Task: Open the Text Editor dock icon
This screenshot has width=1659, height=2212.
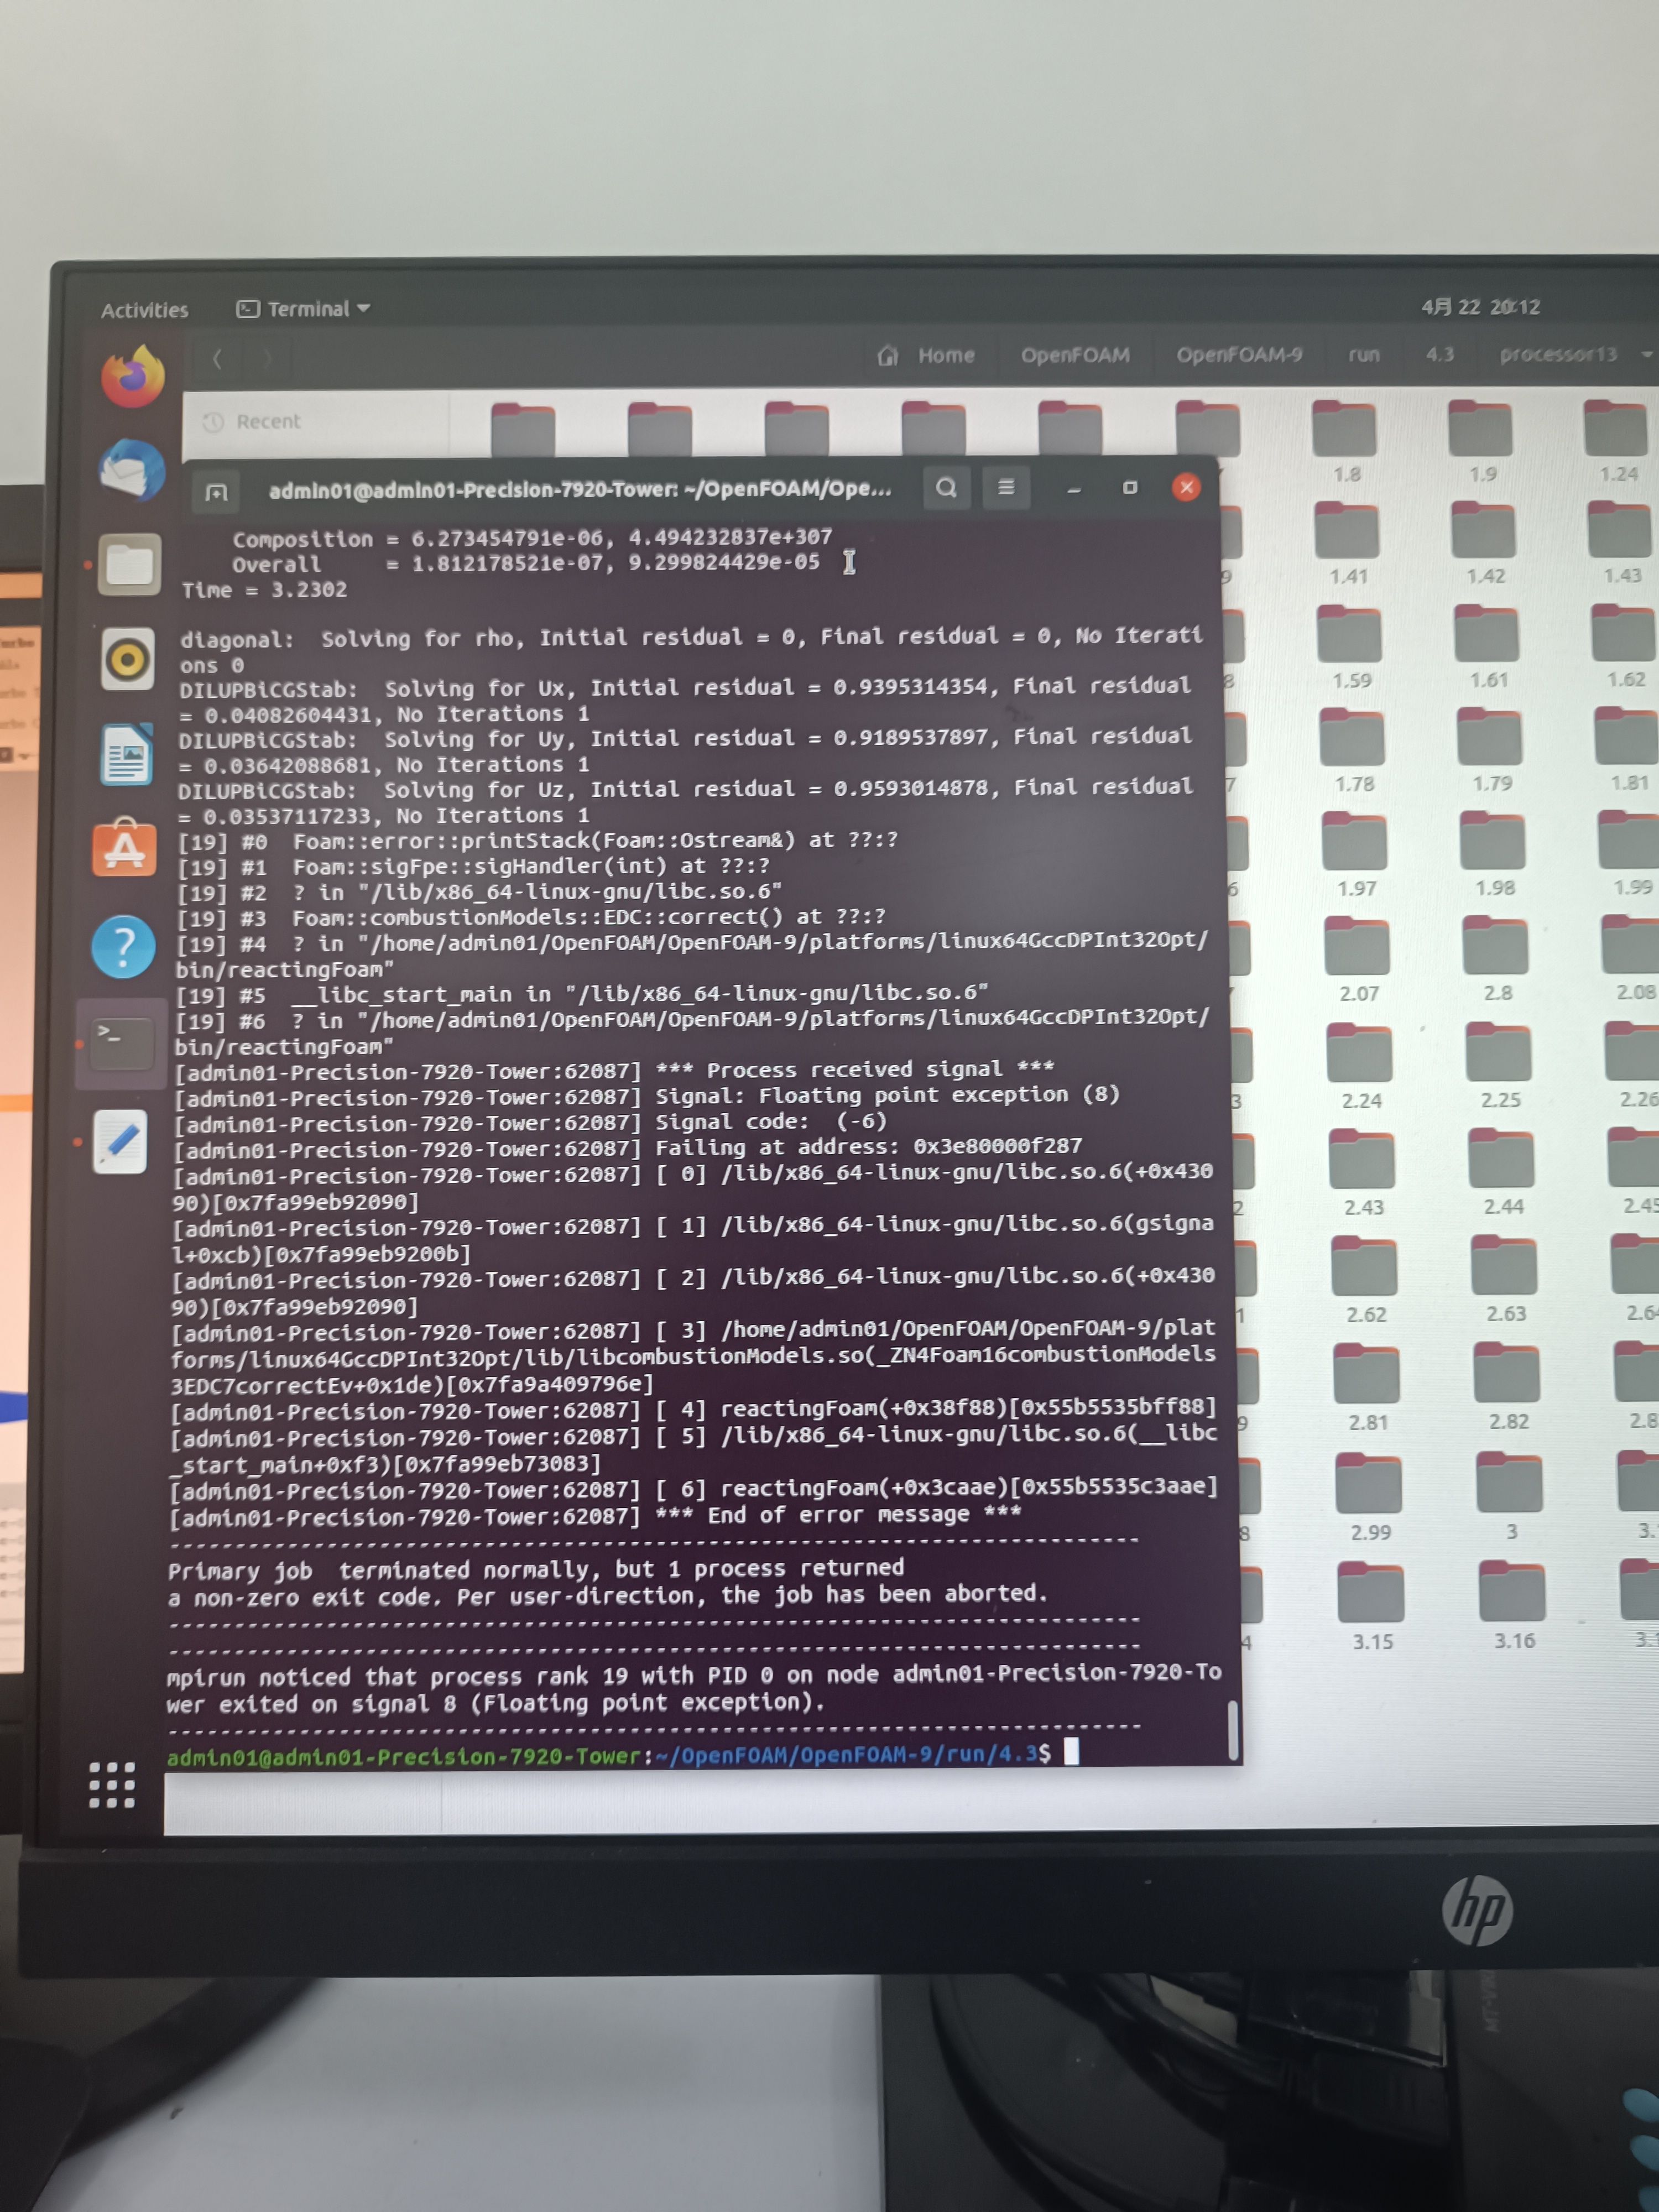Action: [121, 1141]
